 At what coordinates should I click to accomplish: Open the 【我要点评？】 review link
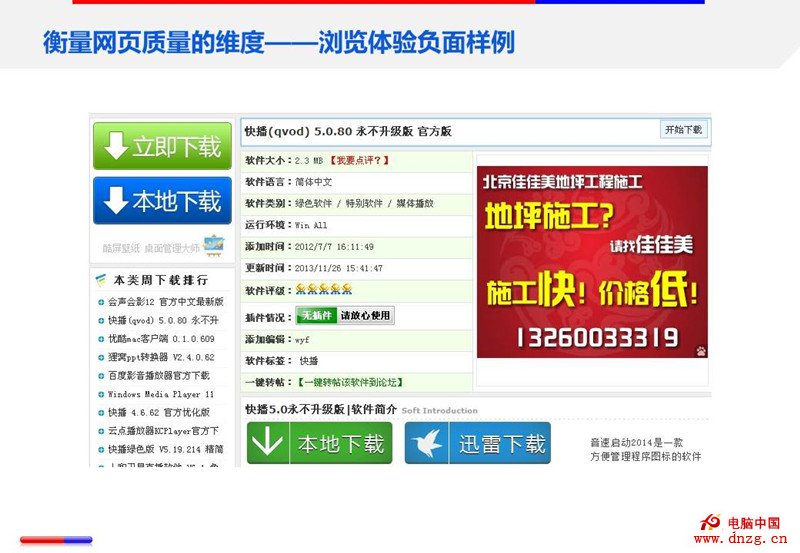(360, 160)
